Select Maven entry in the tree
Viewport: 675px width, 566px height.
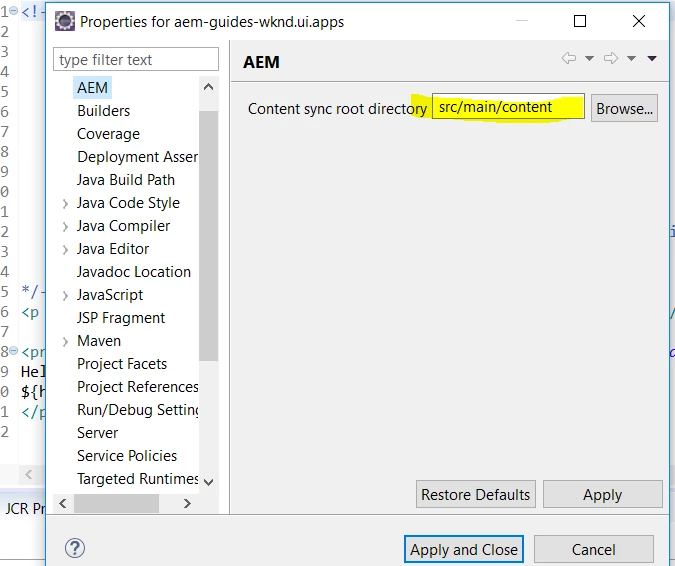coord(99,341)
